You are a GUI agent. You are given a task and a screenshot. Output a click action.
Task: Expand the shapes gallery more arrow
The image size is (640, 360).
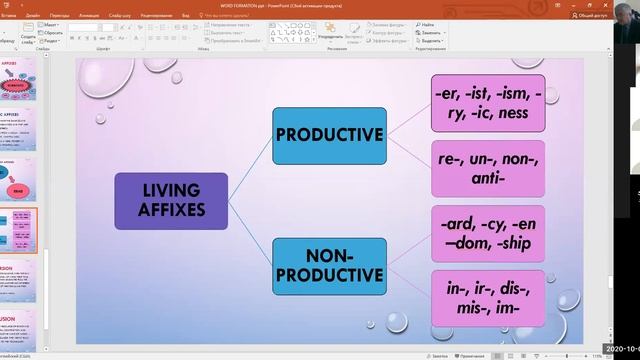coord(314,40)
